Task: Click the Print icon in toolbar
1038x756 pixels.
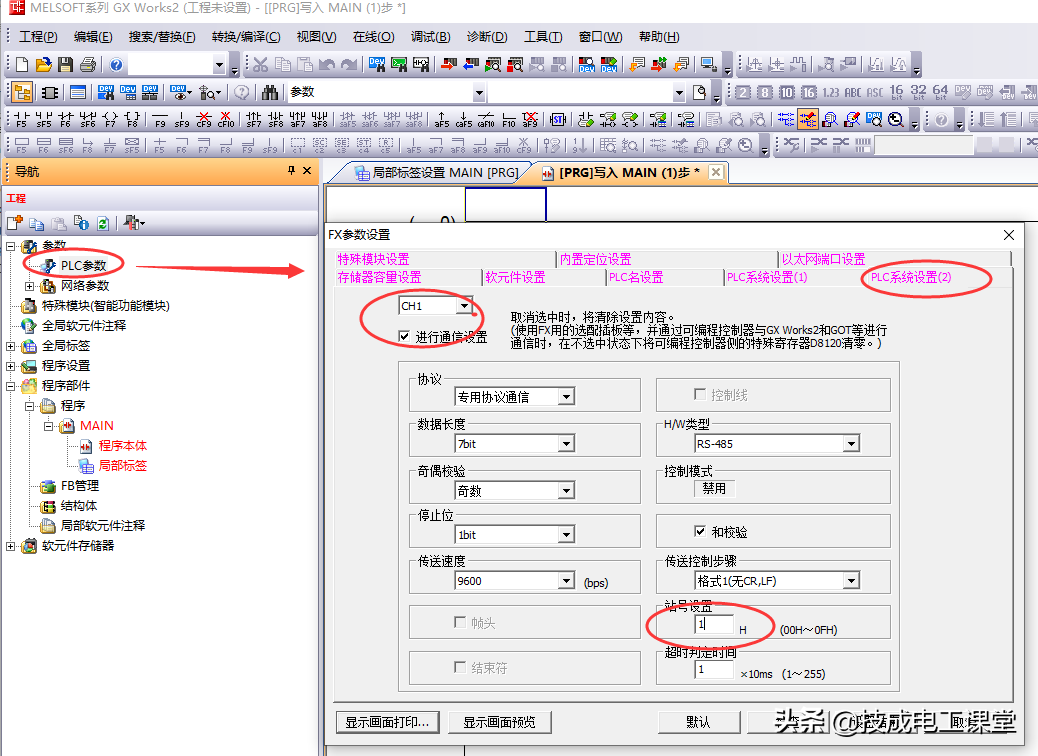Action: [87, 65]
